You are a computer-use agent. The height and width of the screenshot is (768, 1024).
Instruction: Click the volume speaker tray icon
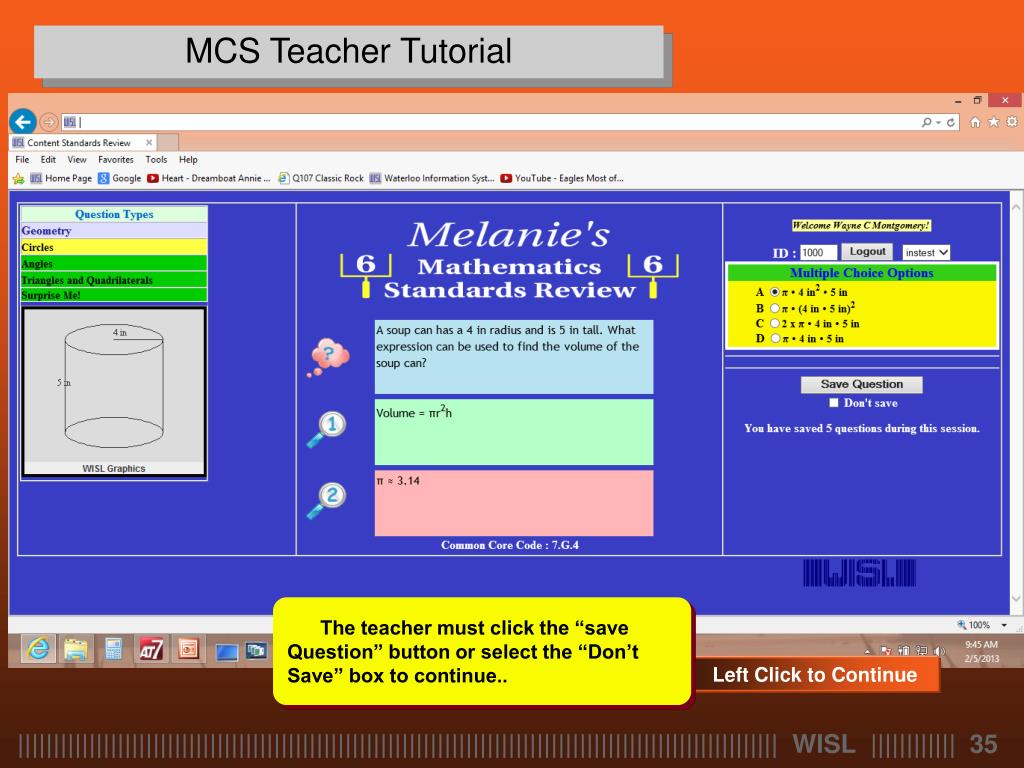pos(939,650)
